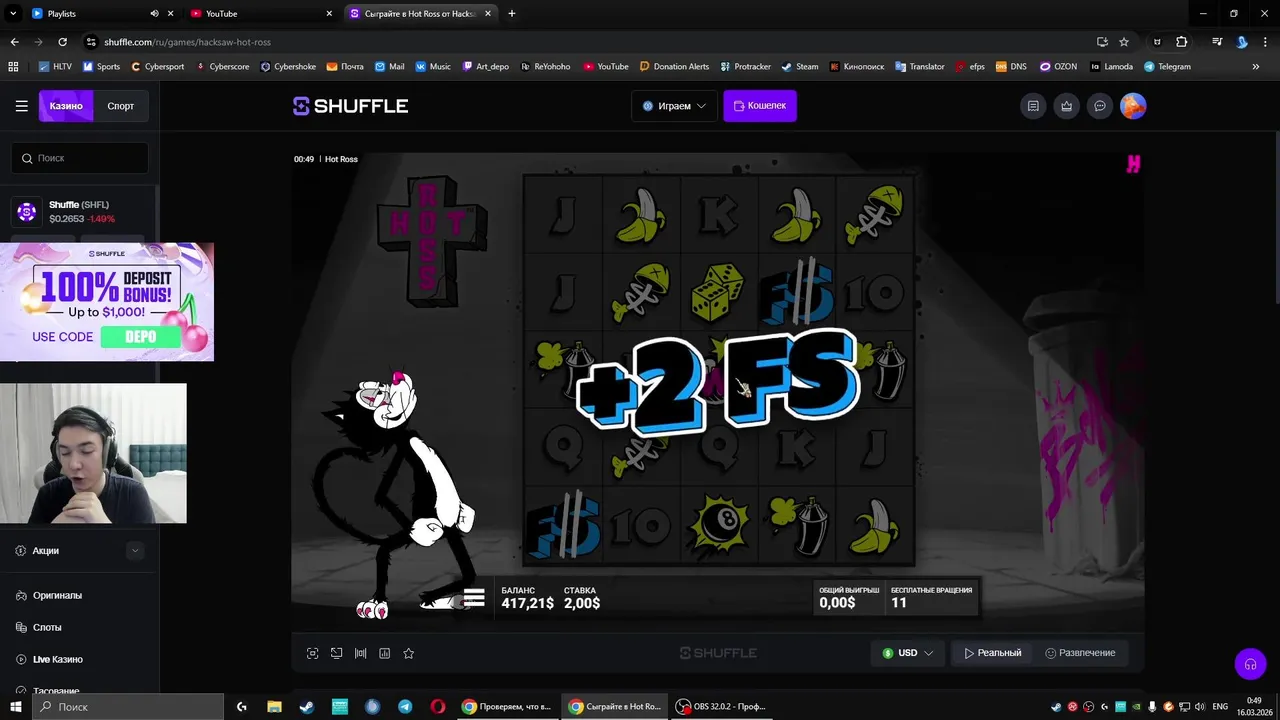Click the sidebar 'Поиск' search field
1280x720 pixels.
pyautogui.click(x=80, y=158)
